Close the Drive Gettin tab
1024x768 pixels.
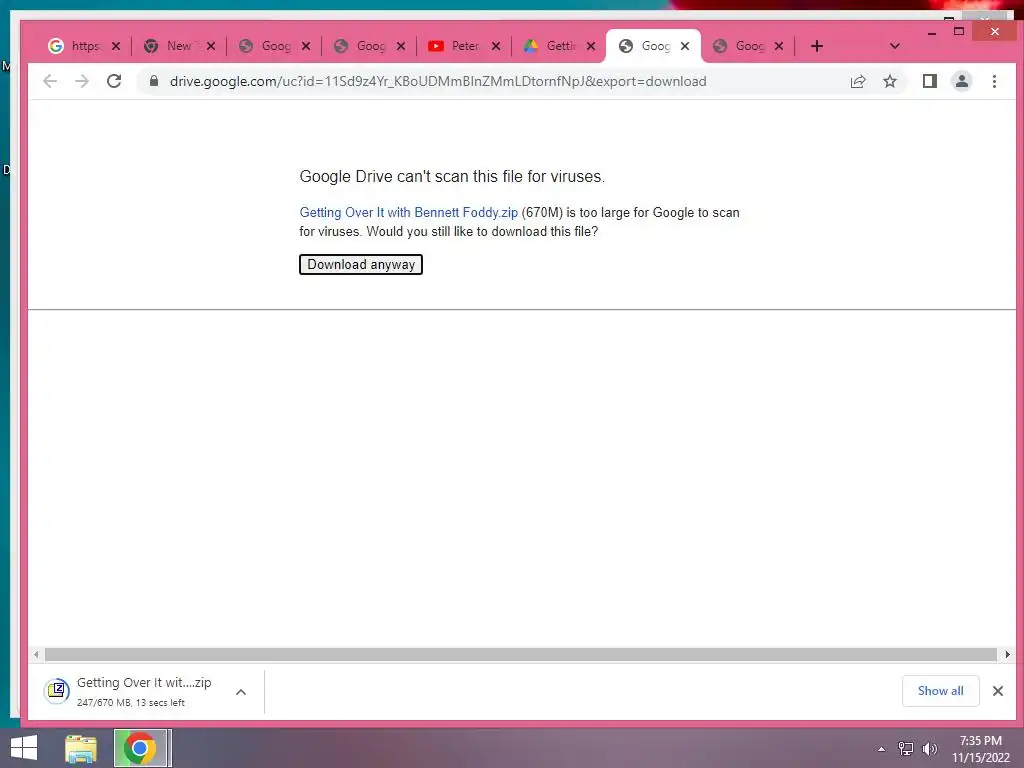click(590, 46)
